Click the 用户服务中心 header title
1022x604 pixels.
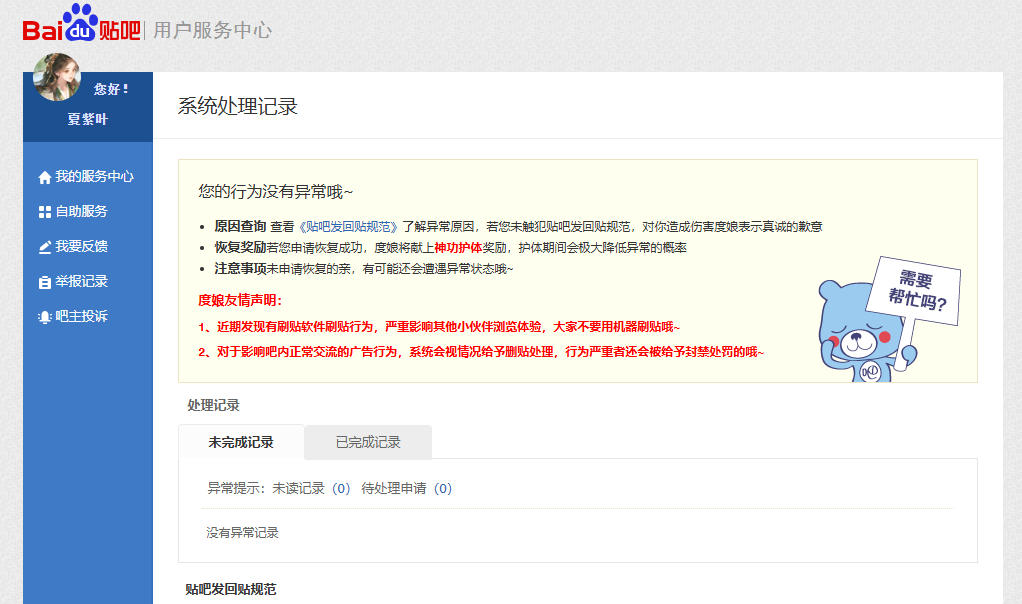[x=212, y=30]
